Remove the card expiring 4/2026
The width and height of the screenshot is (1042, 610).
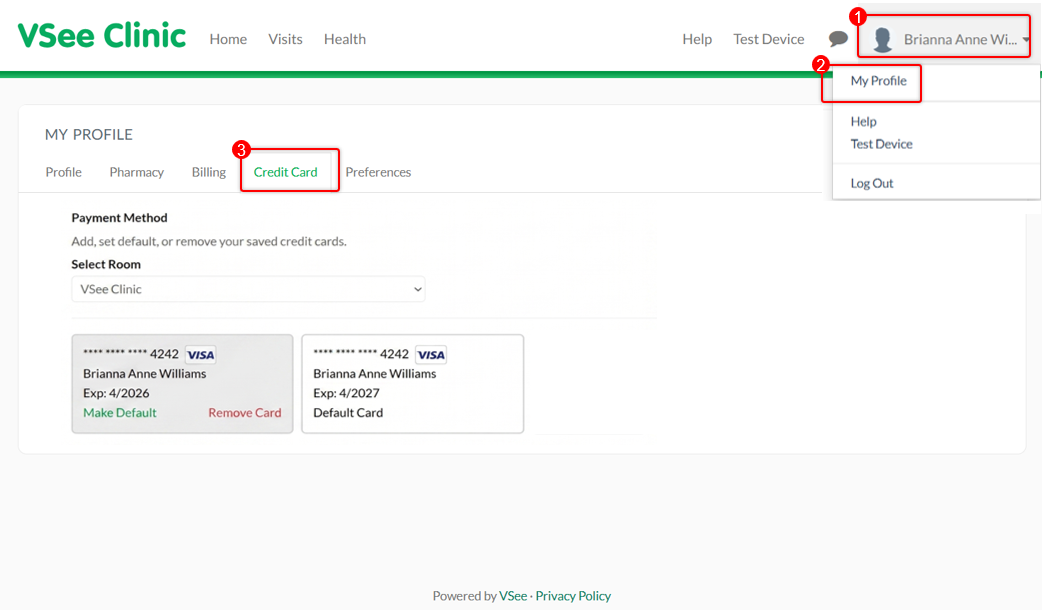(x=244, y=413)
